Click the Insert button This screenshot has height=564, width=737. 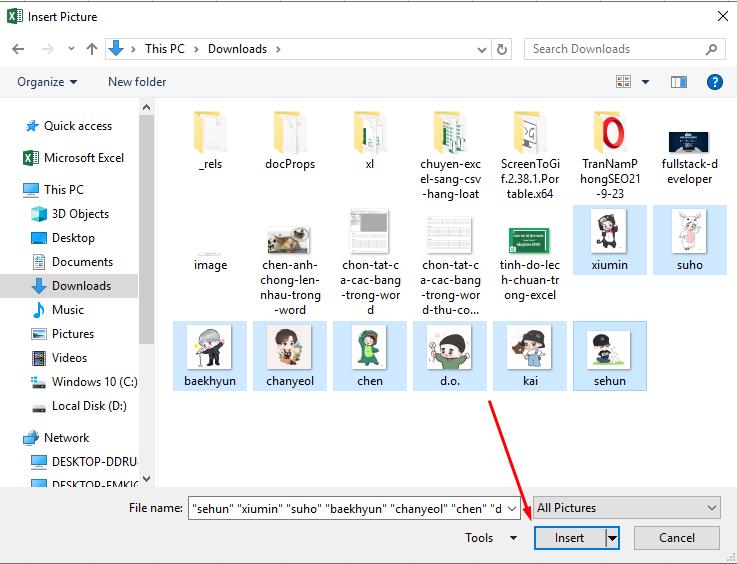(570, 538)
